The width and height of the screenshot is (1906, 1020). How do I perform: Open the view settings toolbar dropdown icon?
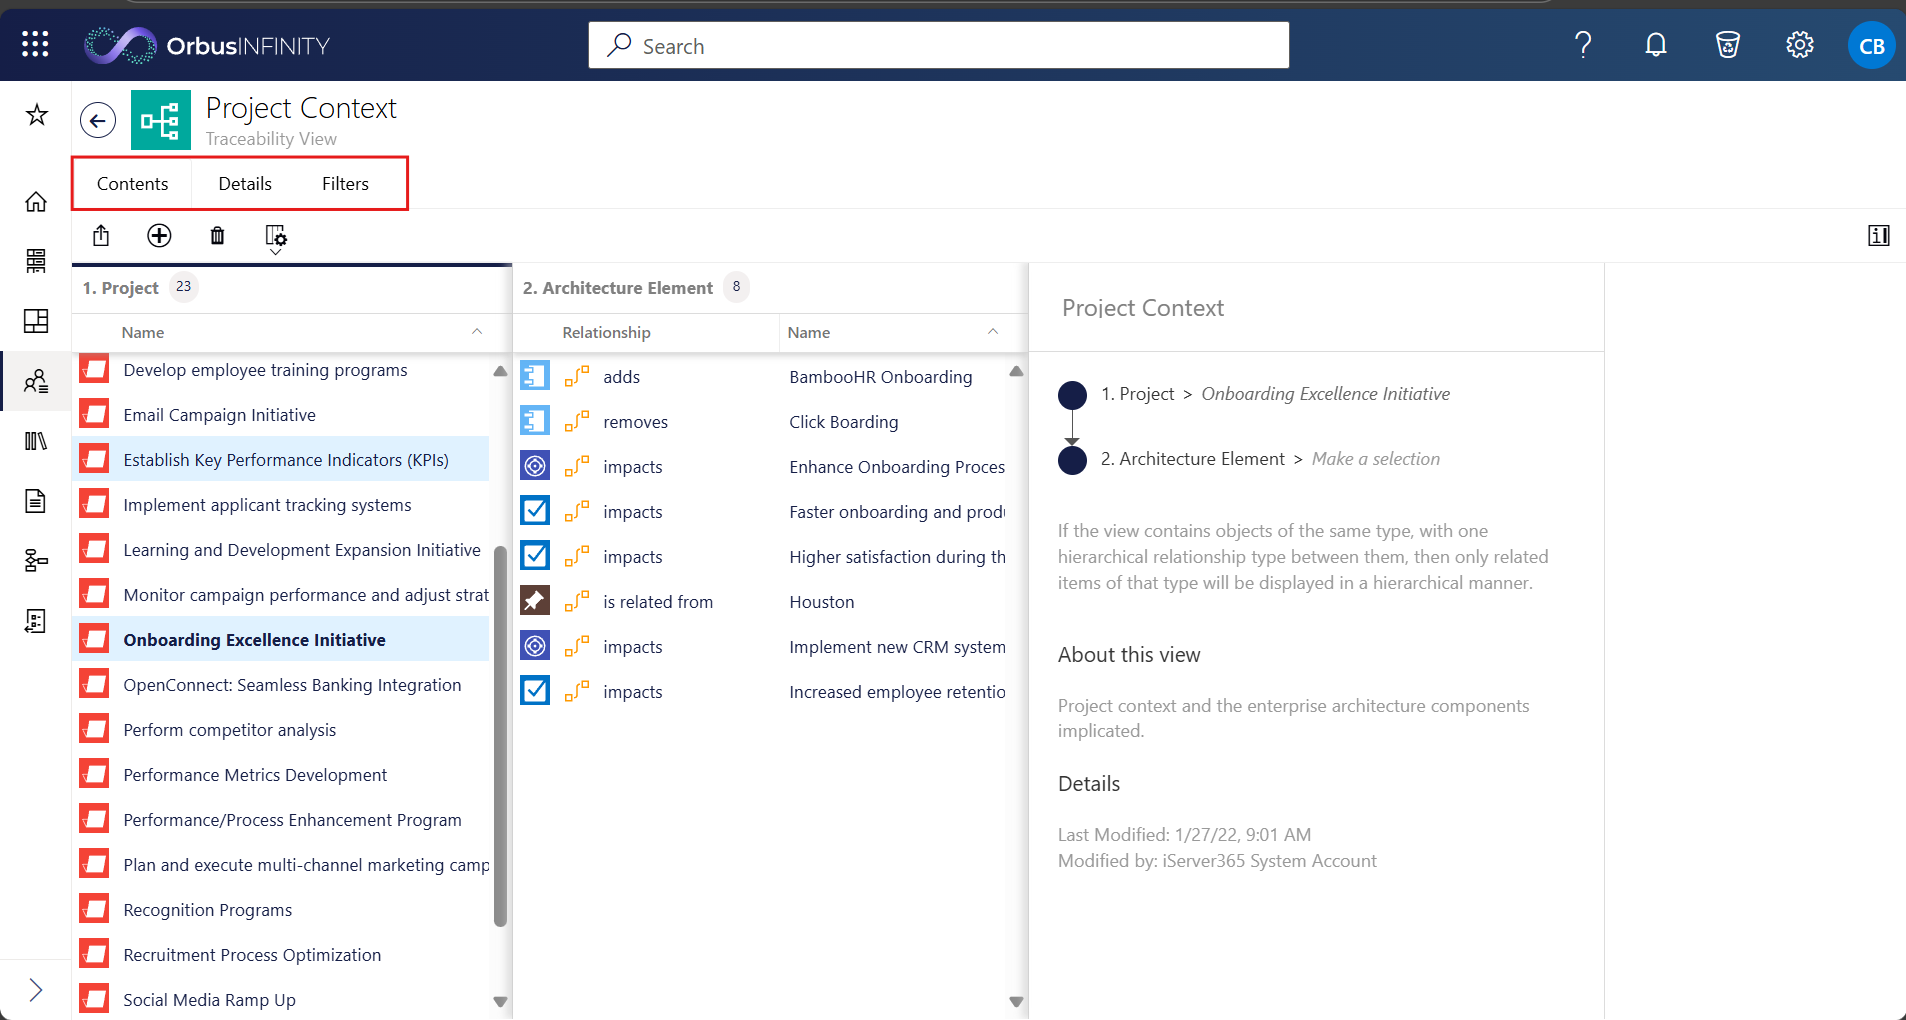click(x=276, y=238)
